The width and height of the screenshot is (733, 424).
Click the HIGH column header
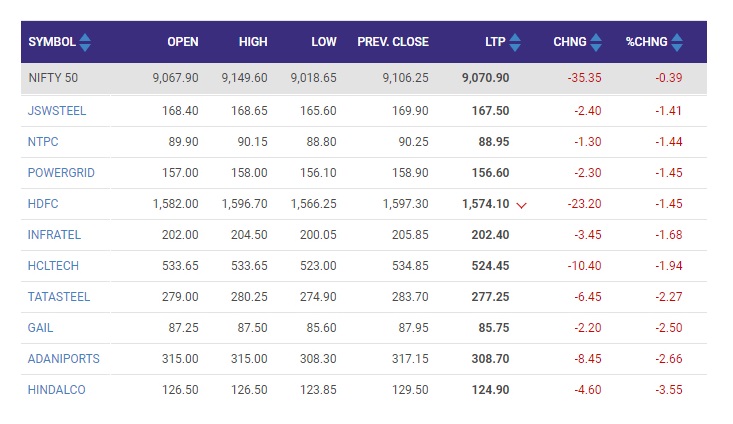coord(253,42)
